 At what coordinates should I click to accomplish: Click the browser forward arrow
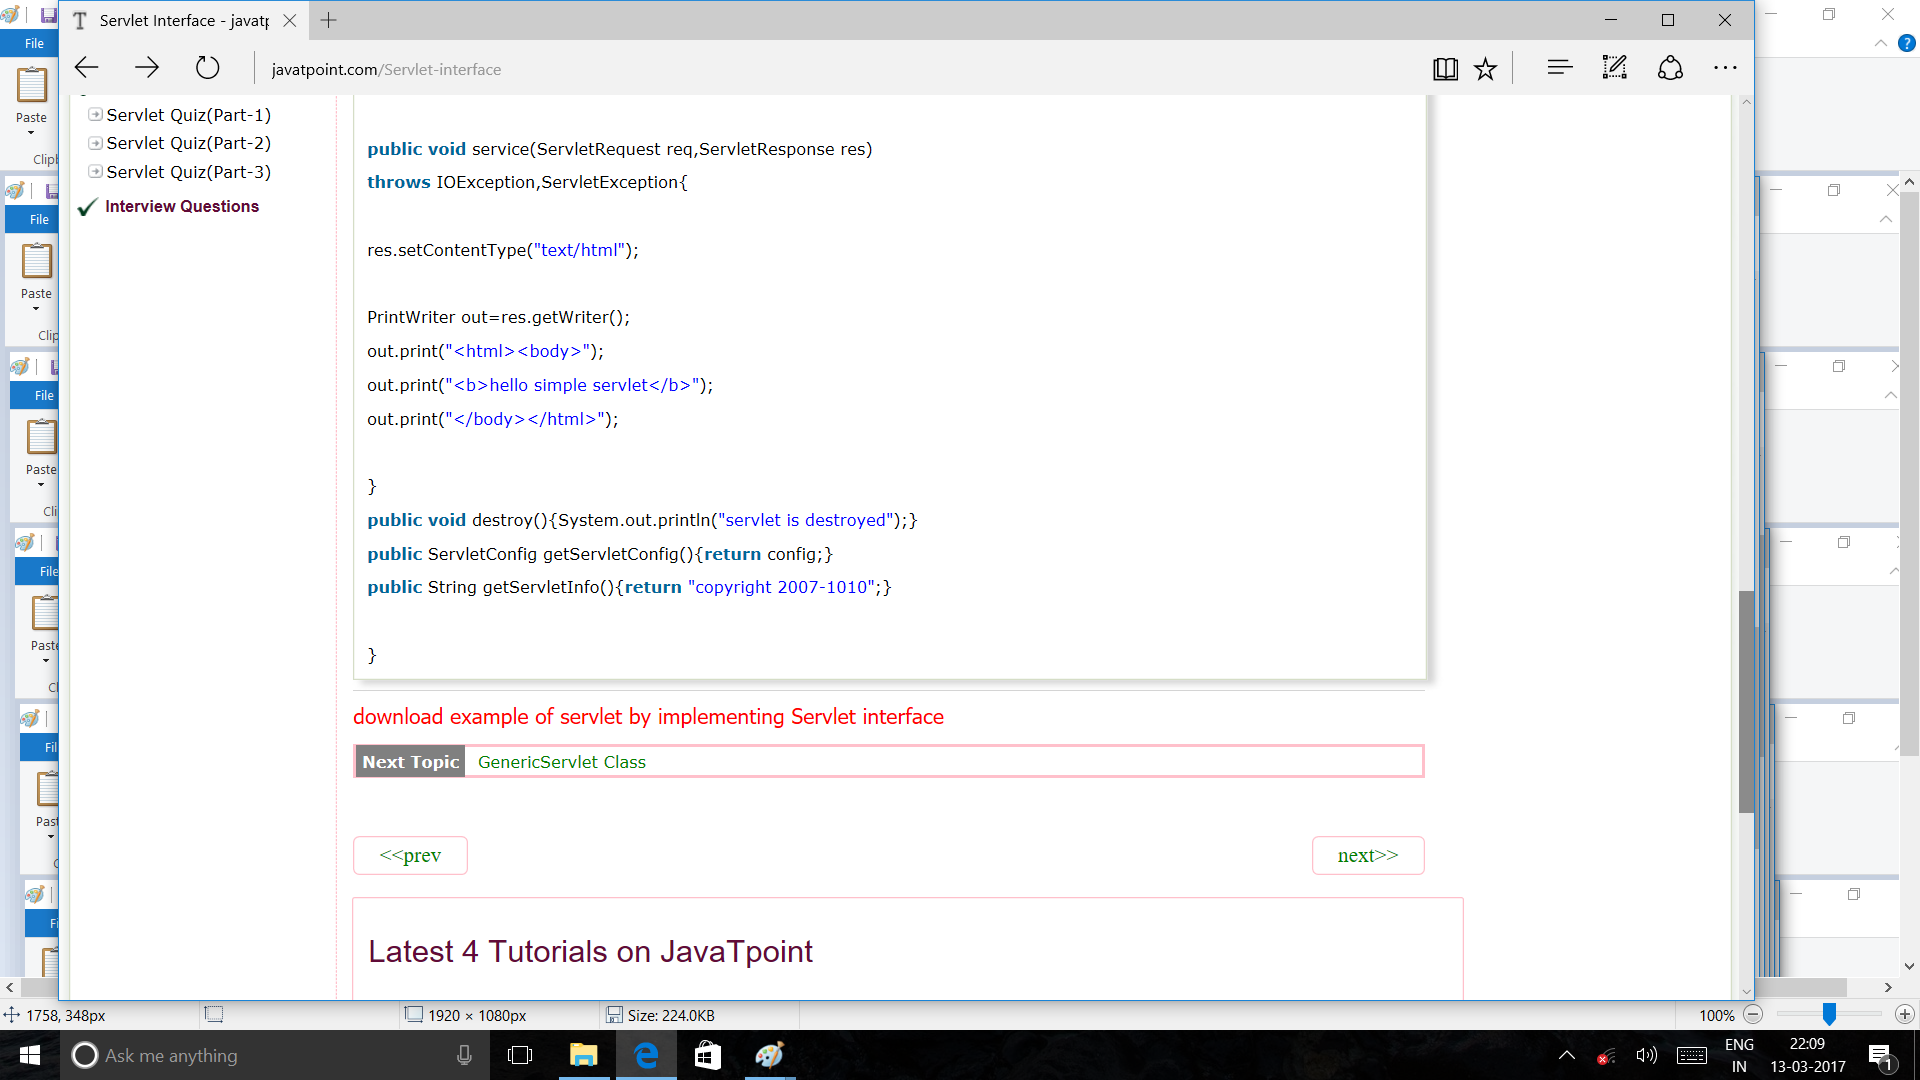click(147, 68)
